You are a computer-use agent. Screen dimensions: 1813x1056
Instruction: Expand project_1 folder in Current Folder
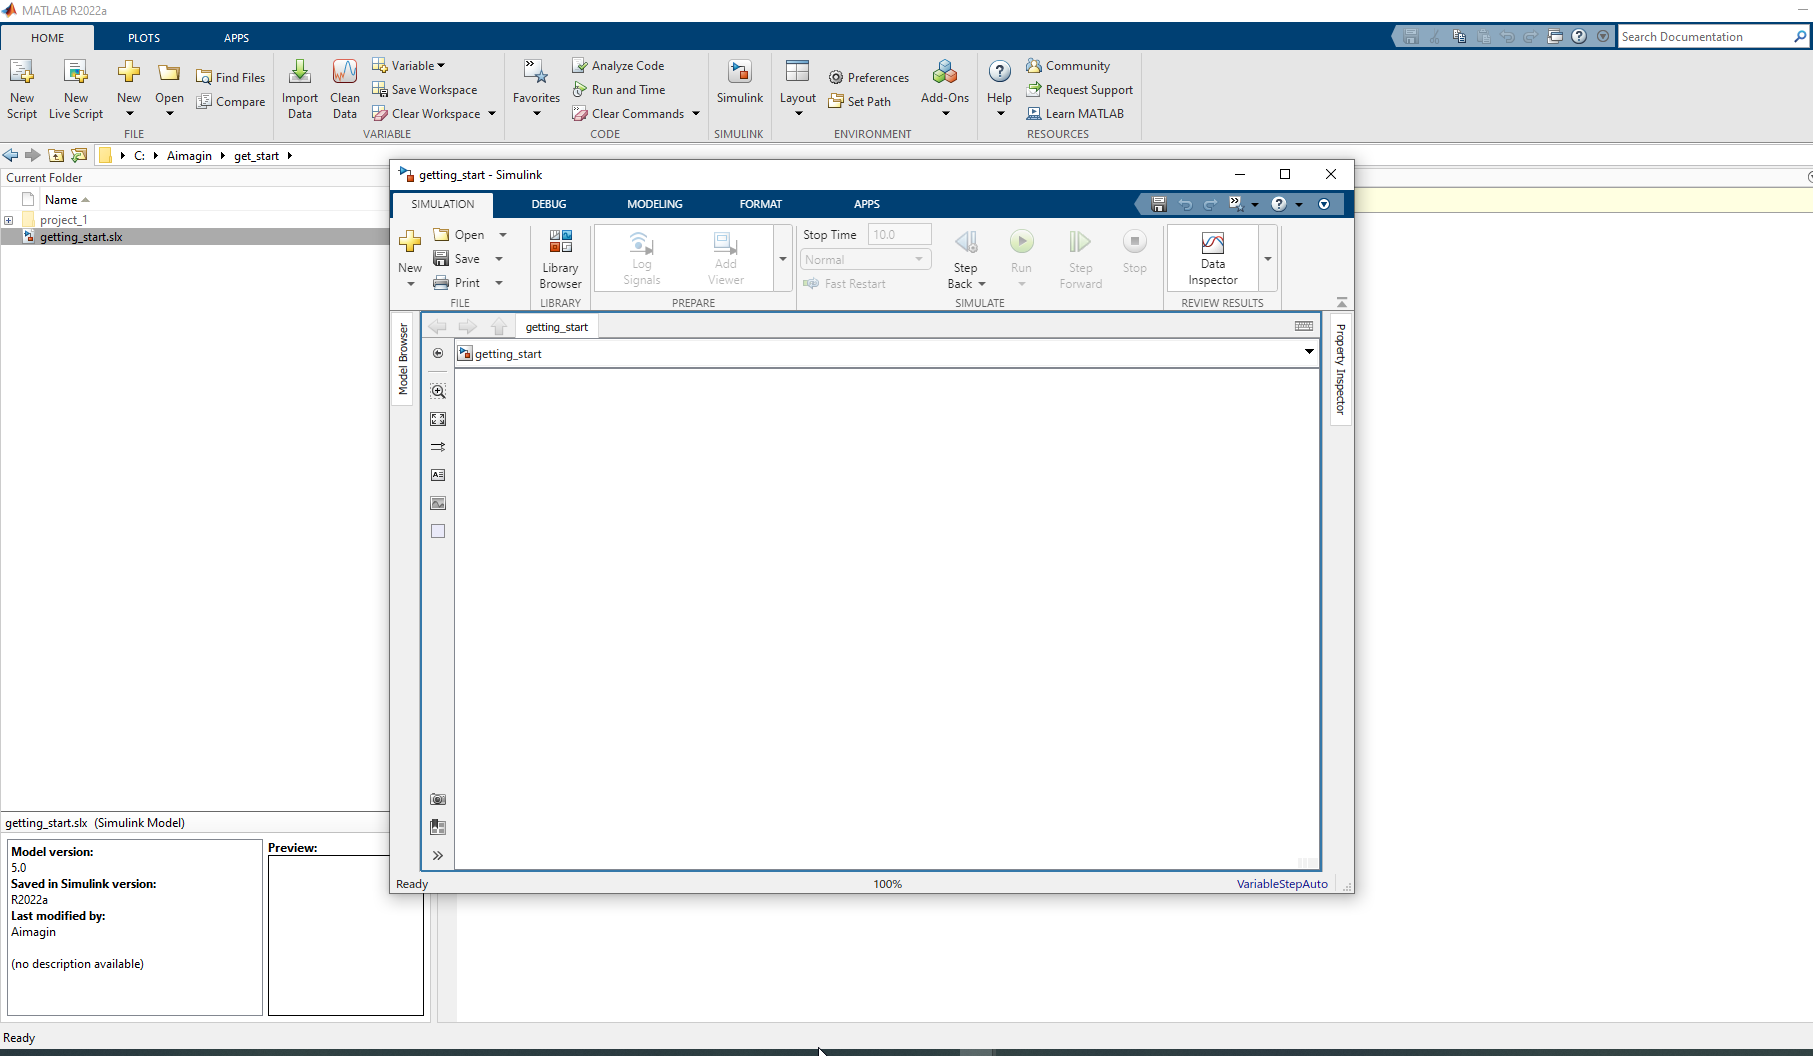(x=9, y=220)
